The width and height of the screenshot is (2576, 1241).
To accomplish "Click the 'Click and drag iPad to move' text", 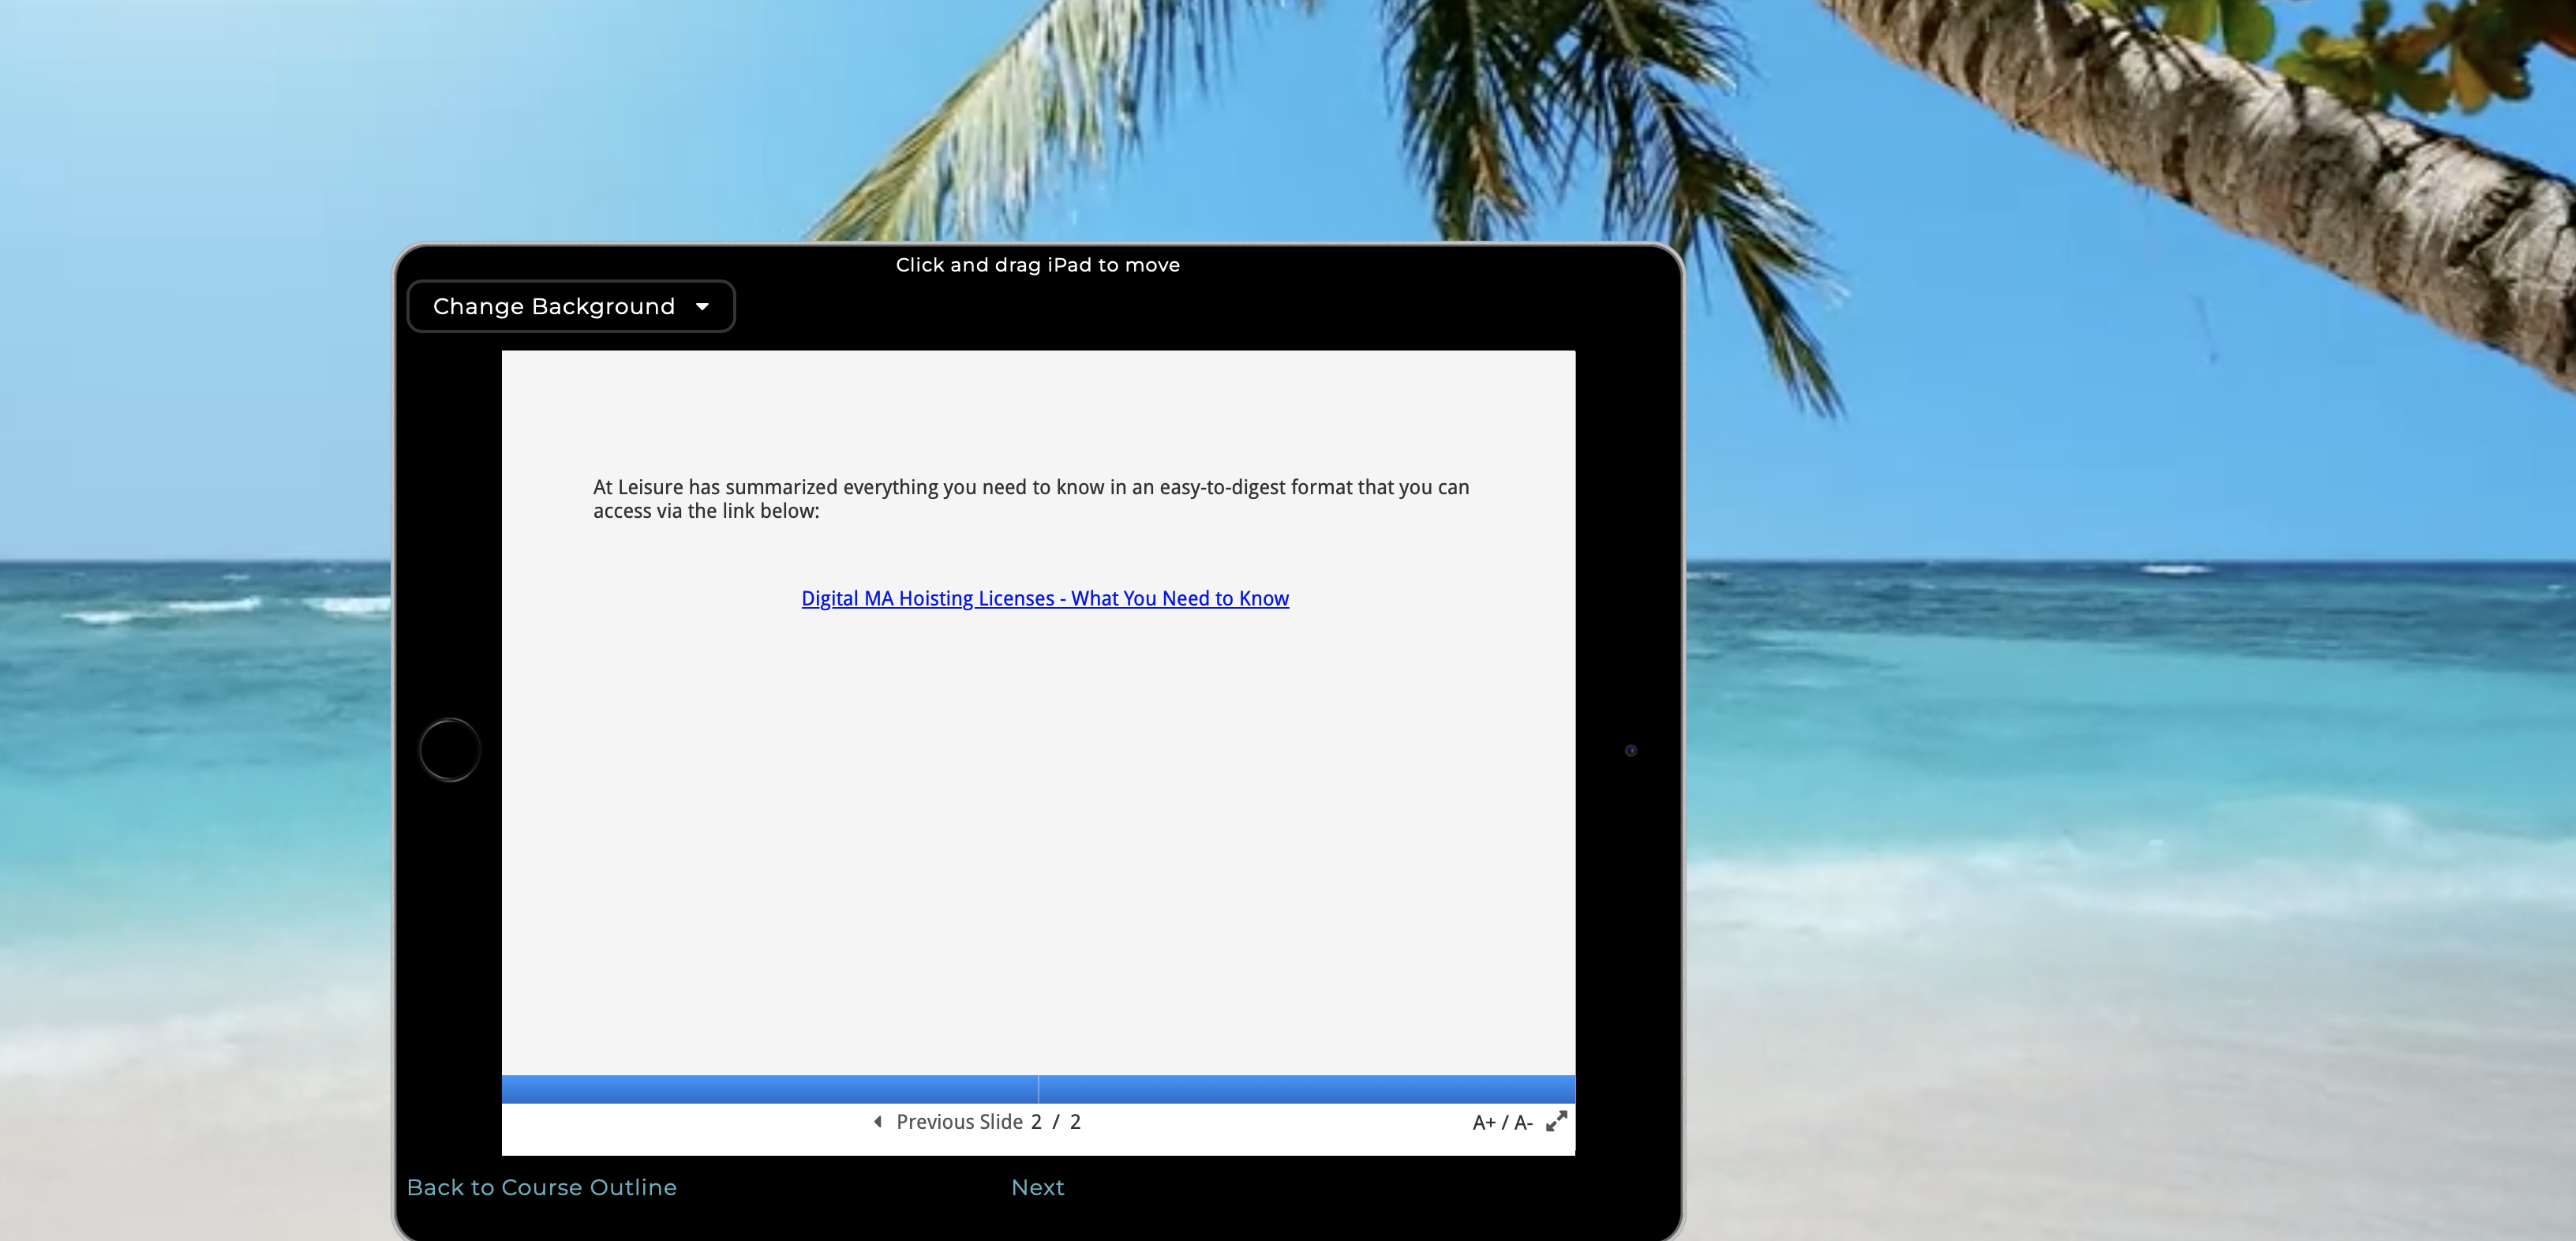I will 1037,265.
